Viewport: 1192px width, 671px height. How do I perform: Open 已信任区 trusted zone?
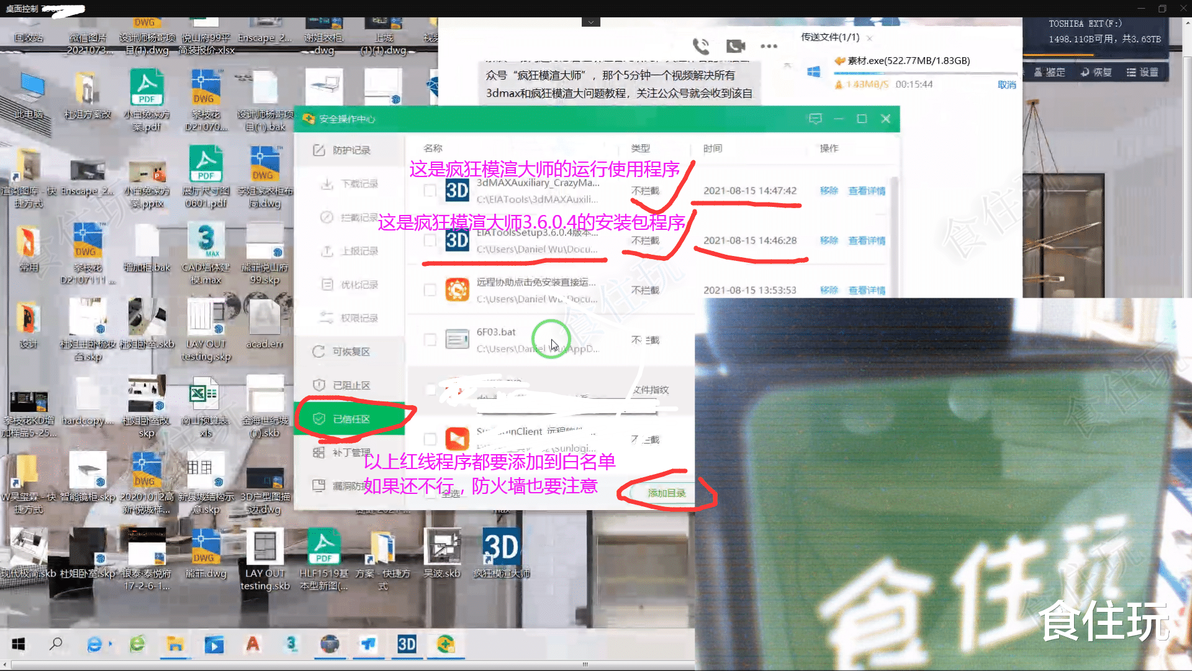pyautogui.click(x=350, y=419)
